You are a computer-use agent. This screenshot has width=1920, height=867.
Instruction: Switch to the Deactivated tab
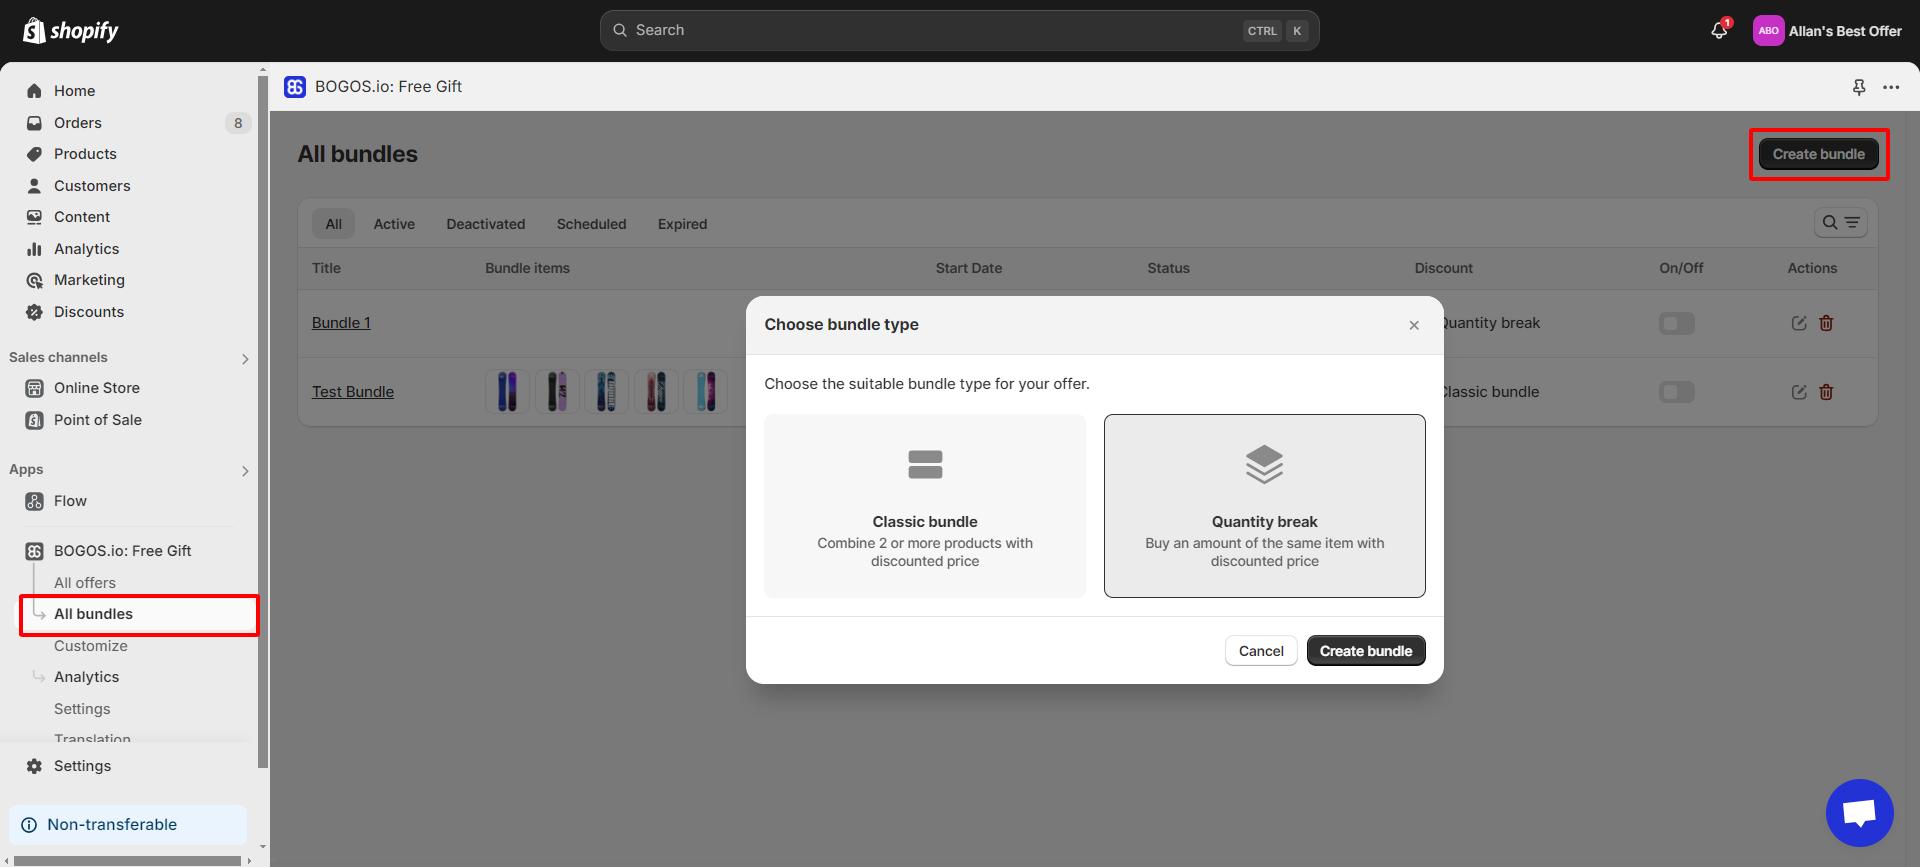click(x=485, y=224)
